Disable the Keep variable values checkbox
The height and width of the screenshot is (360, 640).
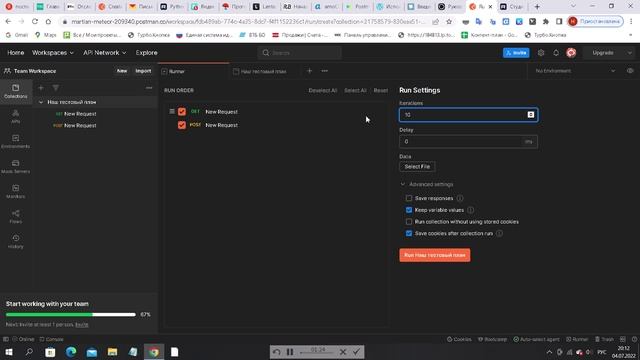coord(409,210)
